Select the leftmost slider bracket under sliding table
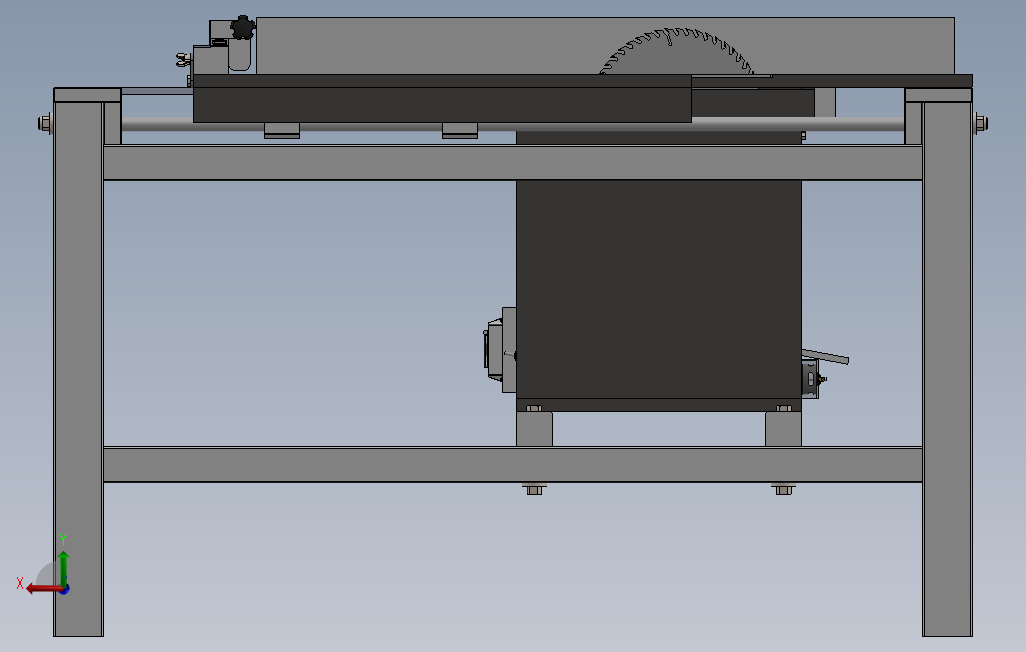Viewport: 1026px width, 652px height. click(282, 130)
